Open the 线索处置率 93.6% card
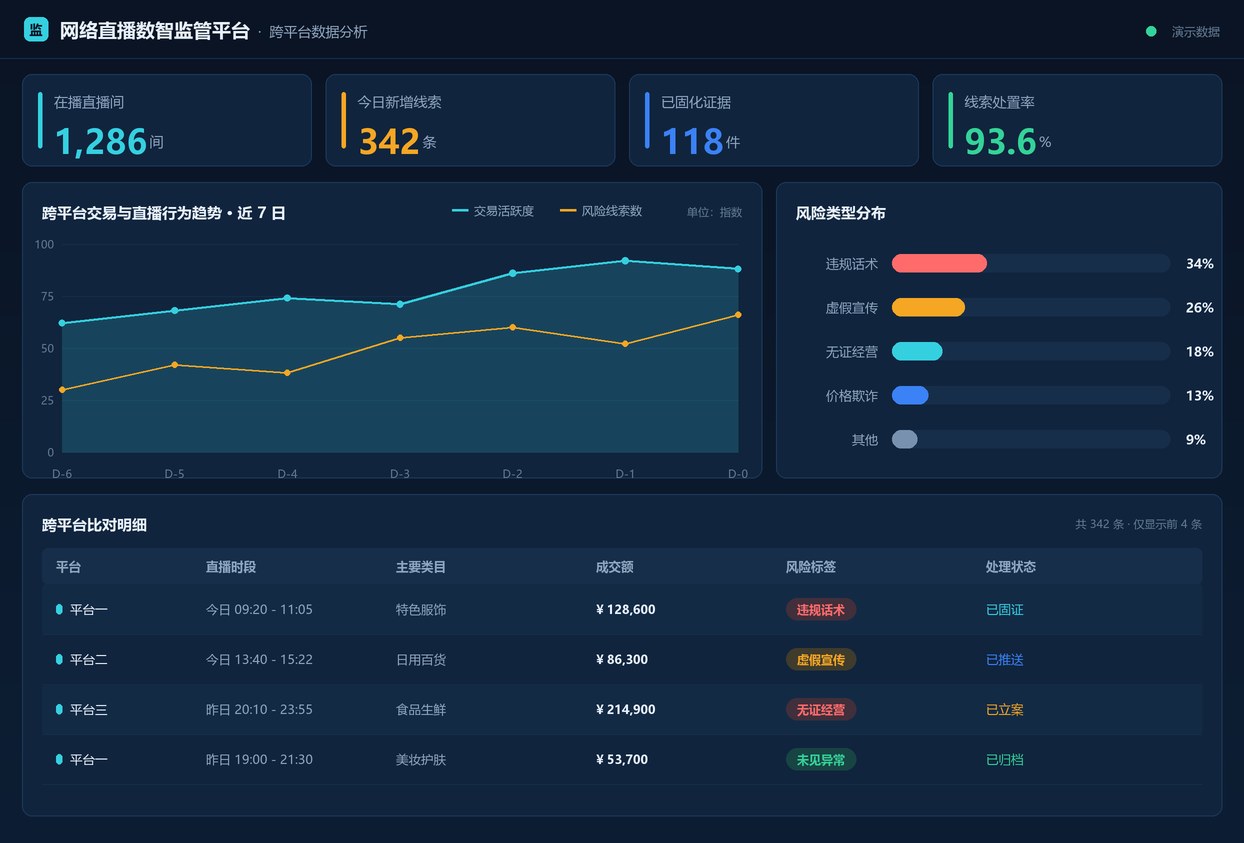Image resolution: width=1244 pixels, height=843 pixels. 1077,120
